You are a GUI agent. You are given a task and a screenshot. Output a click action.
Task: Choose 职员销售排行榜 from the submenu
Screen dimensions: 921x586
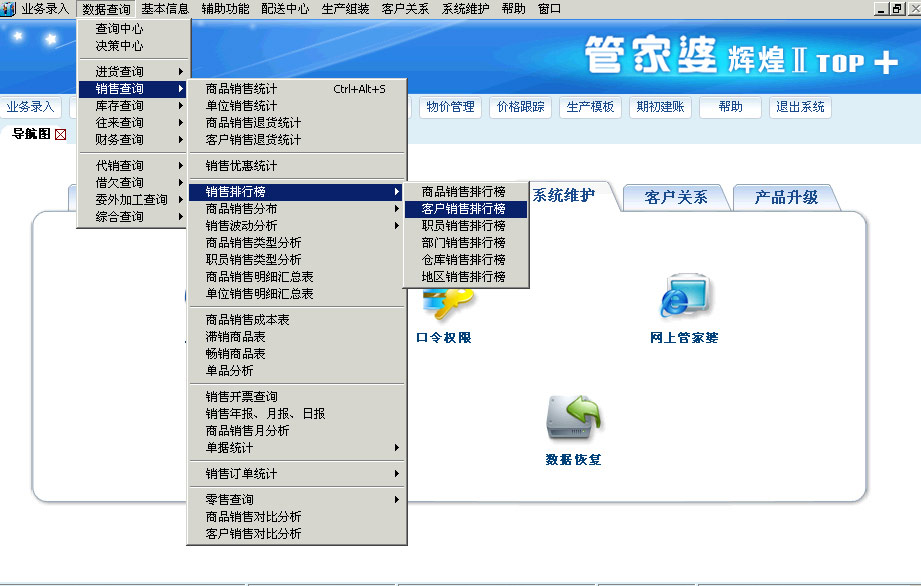pyautogui.click(x=466, y=225)
